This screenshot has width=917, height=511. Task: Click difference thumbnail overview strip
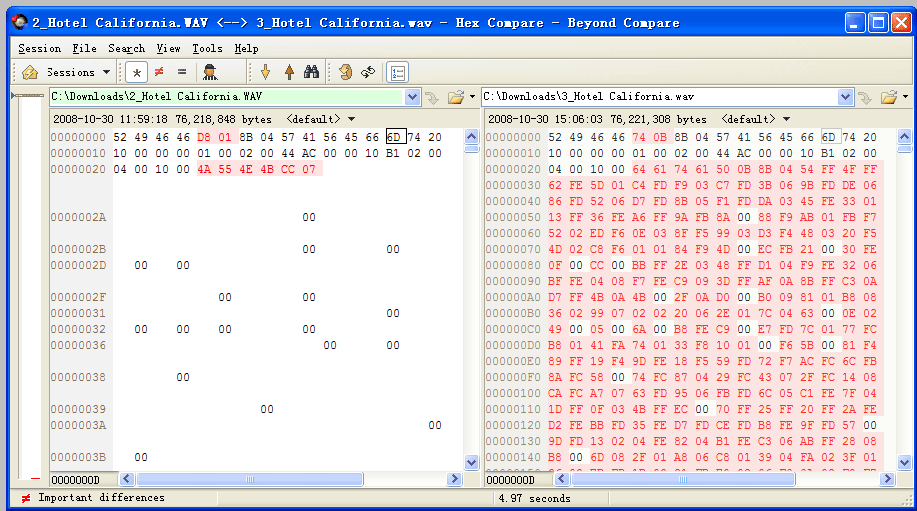tap(30, 286)
